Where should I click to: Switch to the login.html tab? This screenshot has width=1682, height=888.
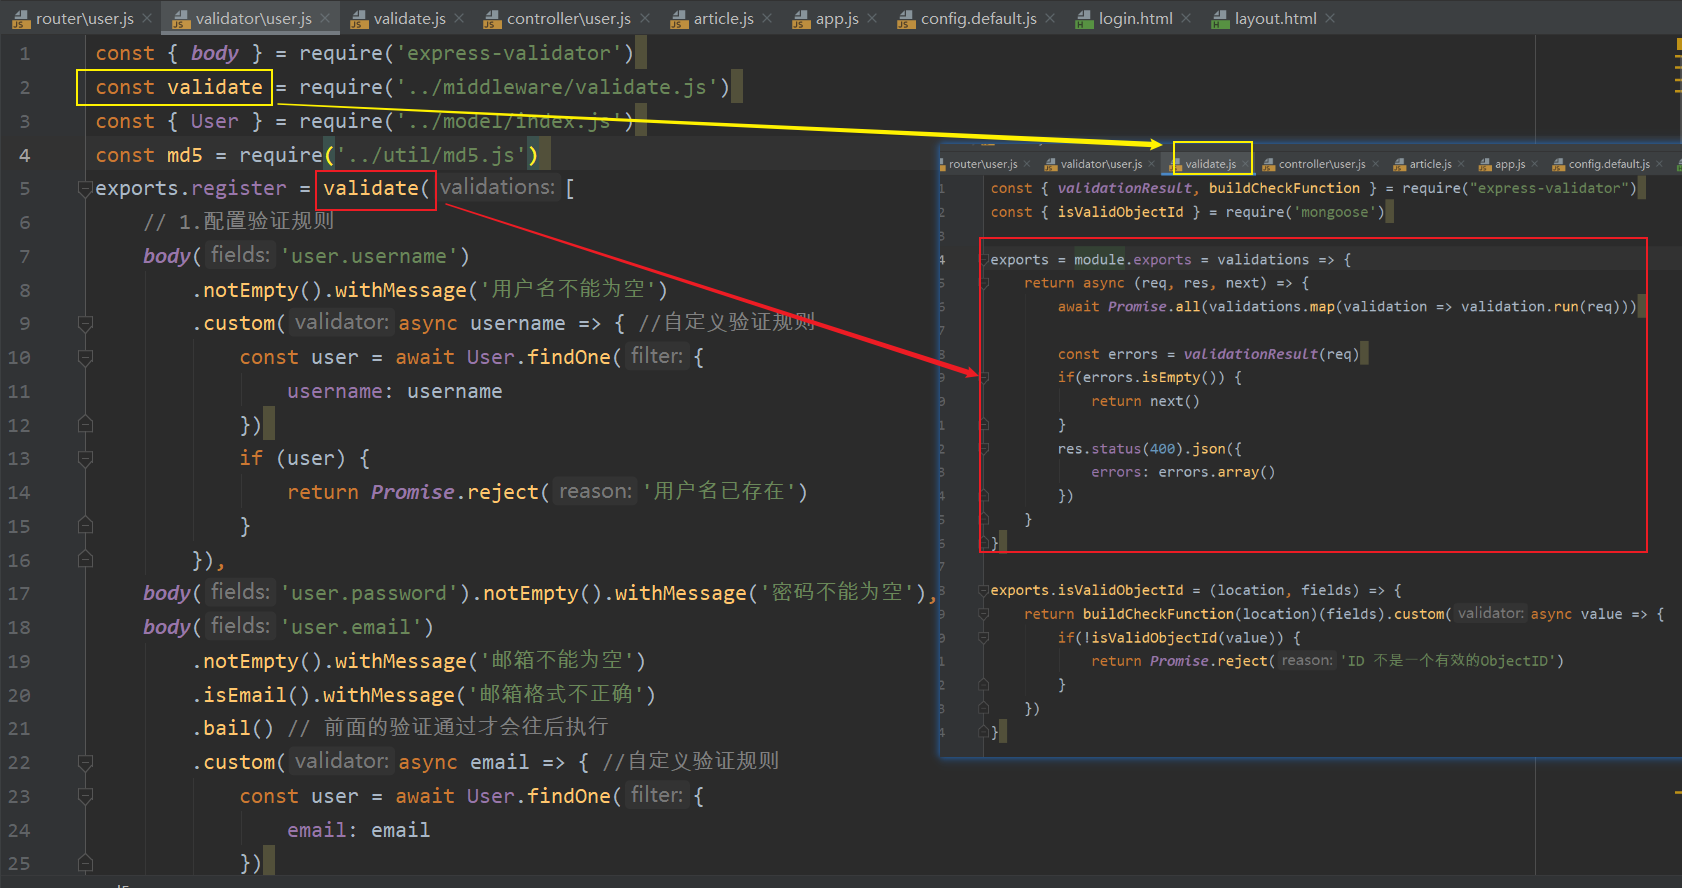pyautogui.click(x=1135, y=18)
